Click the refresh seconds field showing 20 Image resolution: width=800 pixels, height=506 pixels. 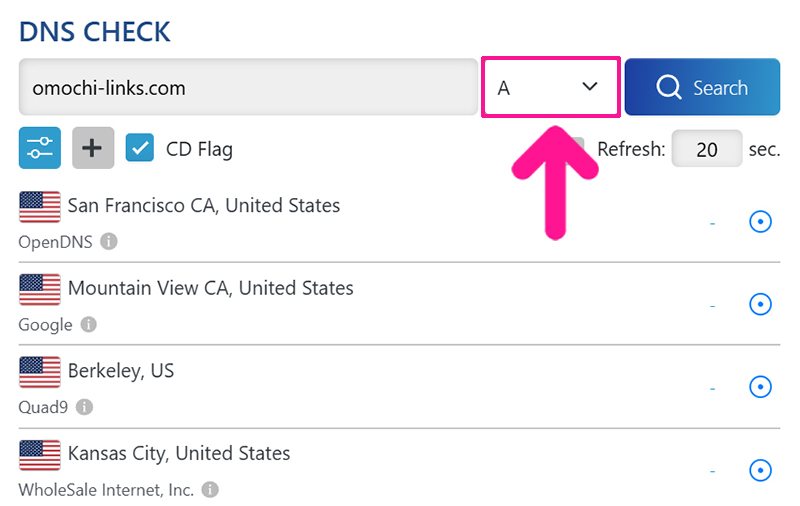[706, 149]
